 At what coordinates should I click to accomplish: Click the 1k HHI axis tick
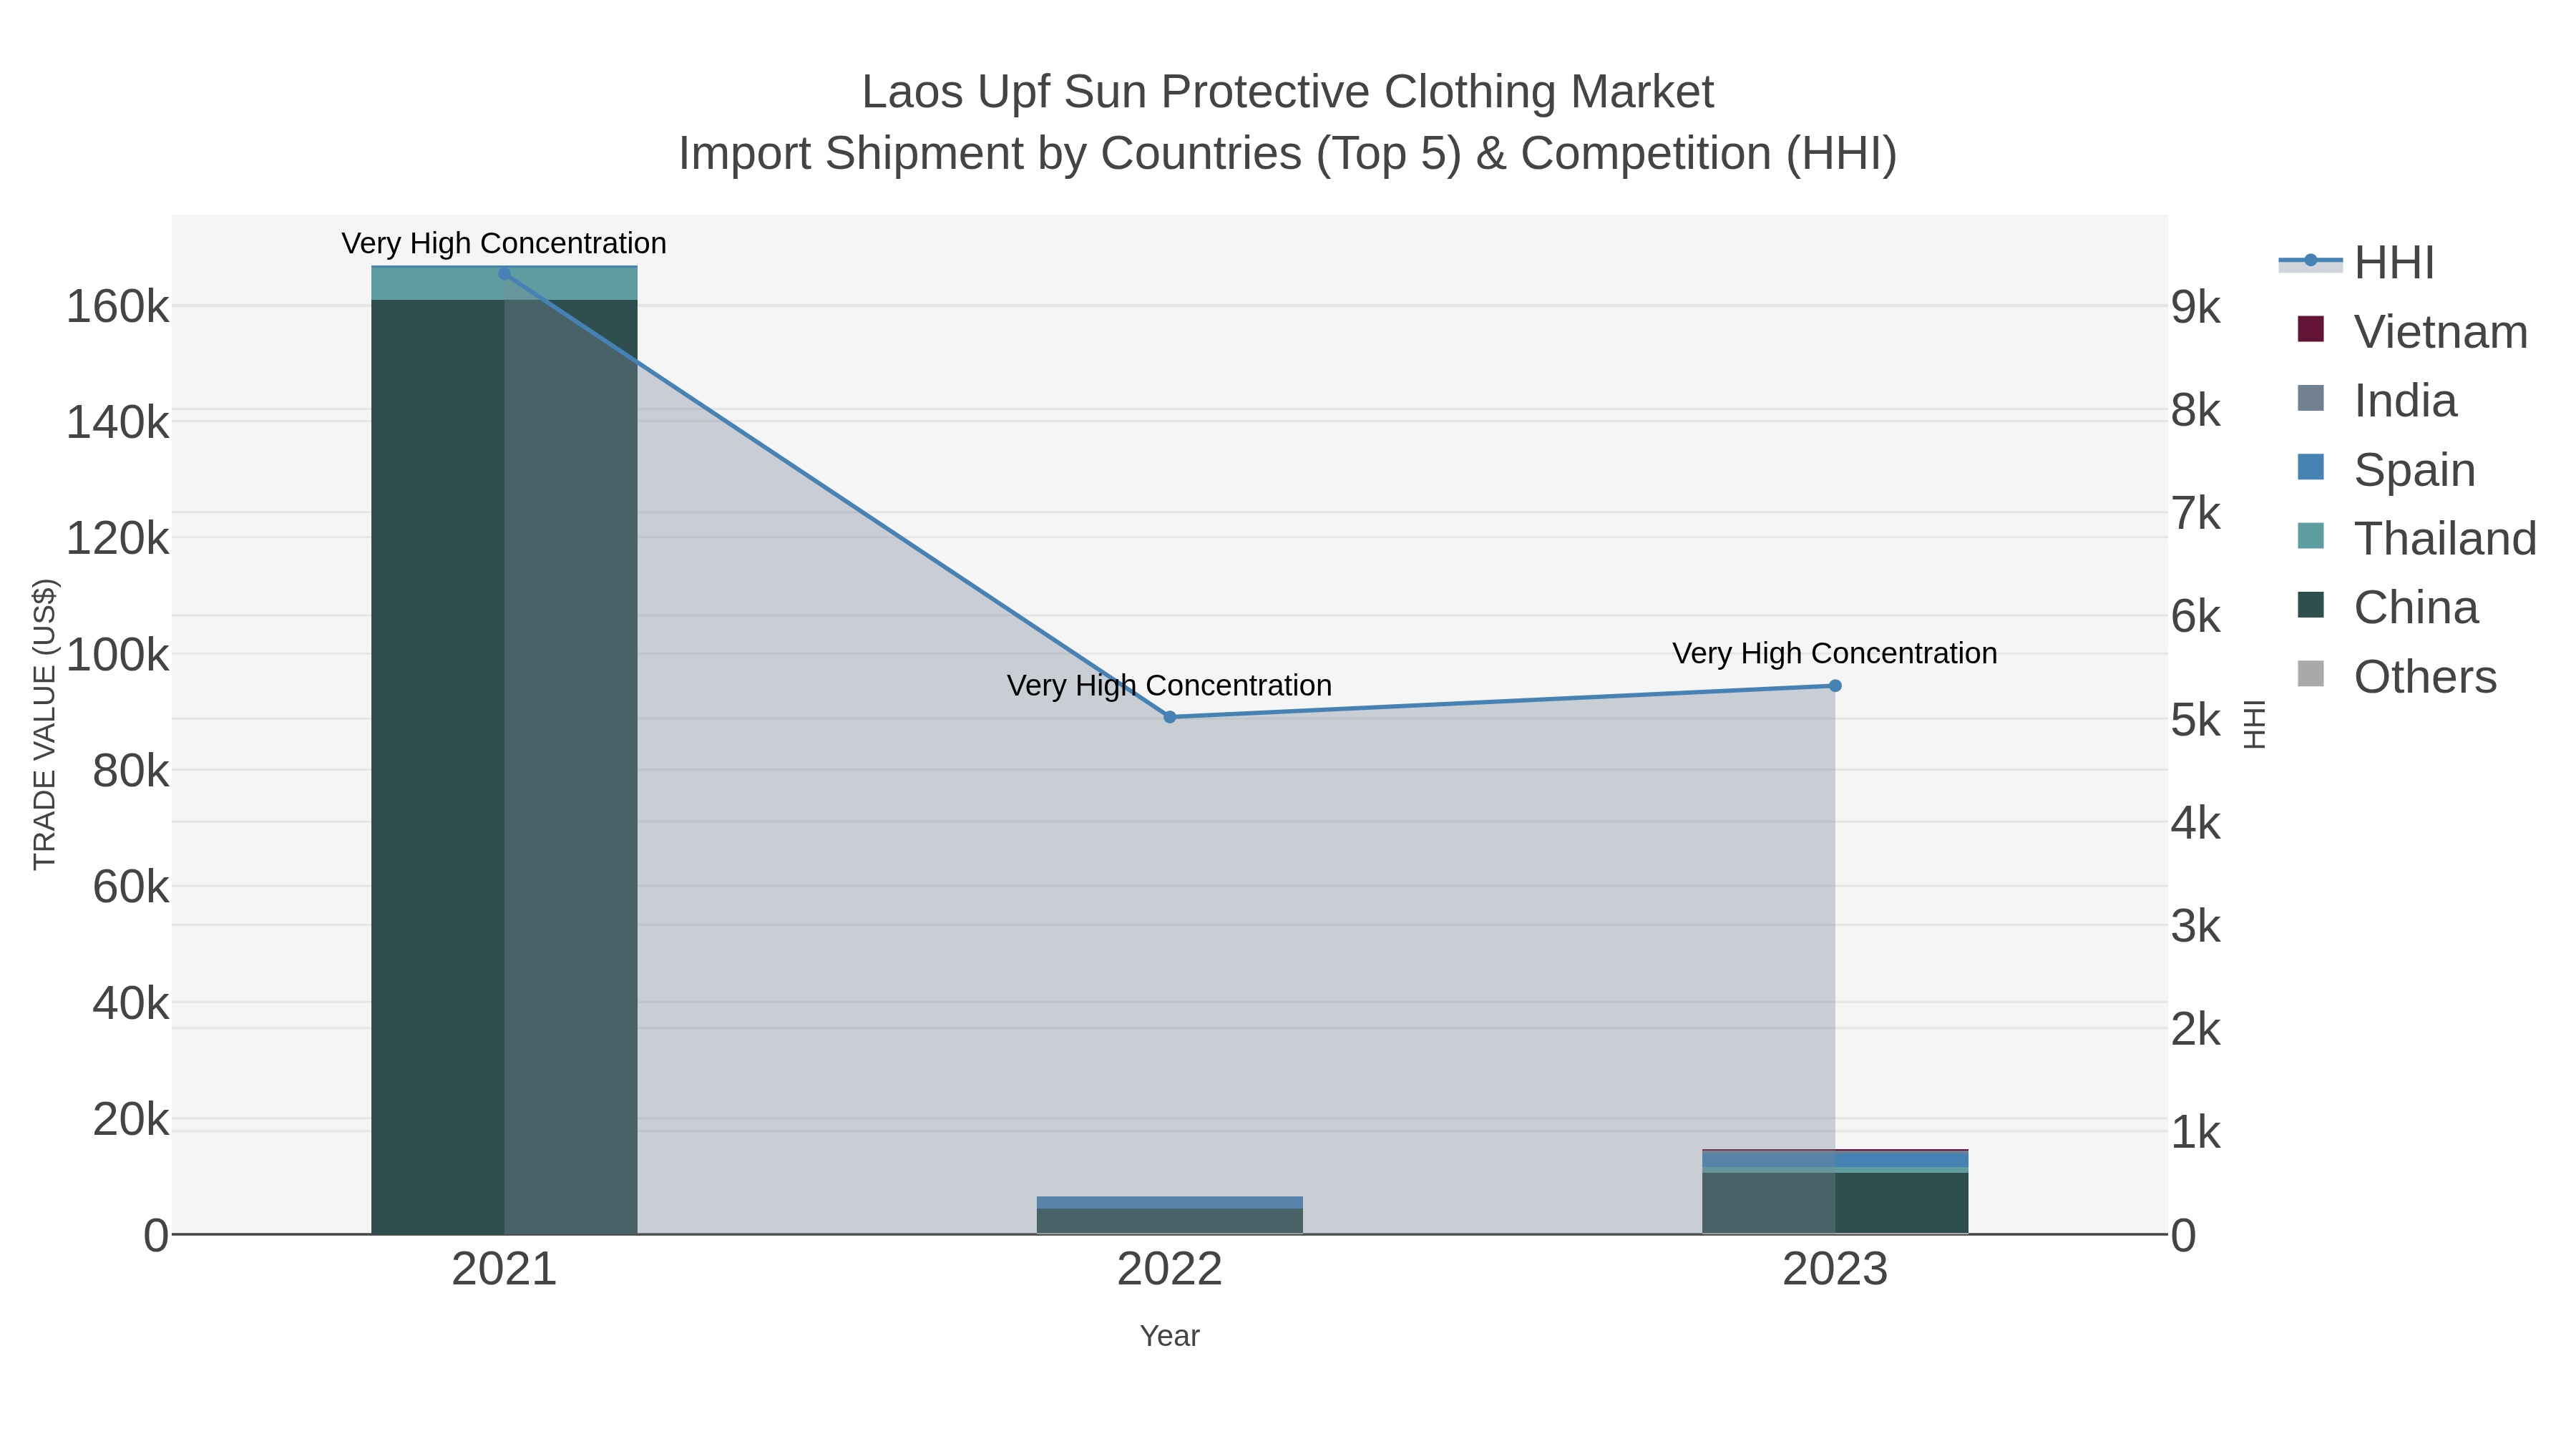[x=2196, y=1133]
